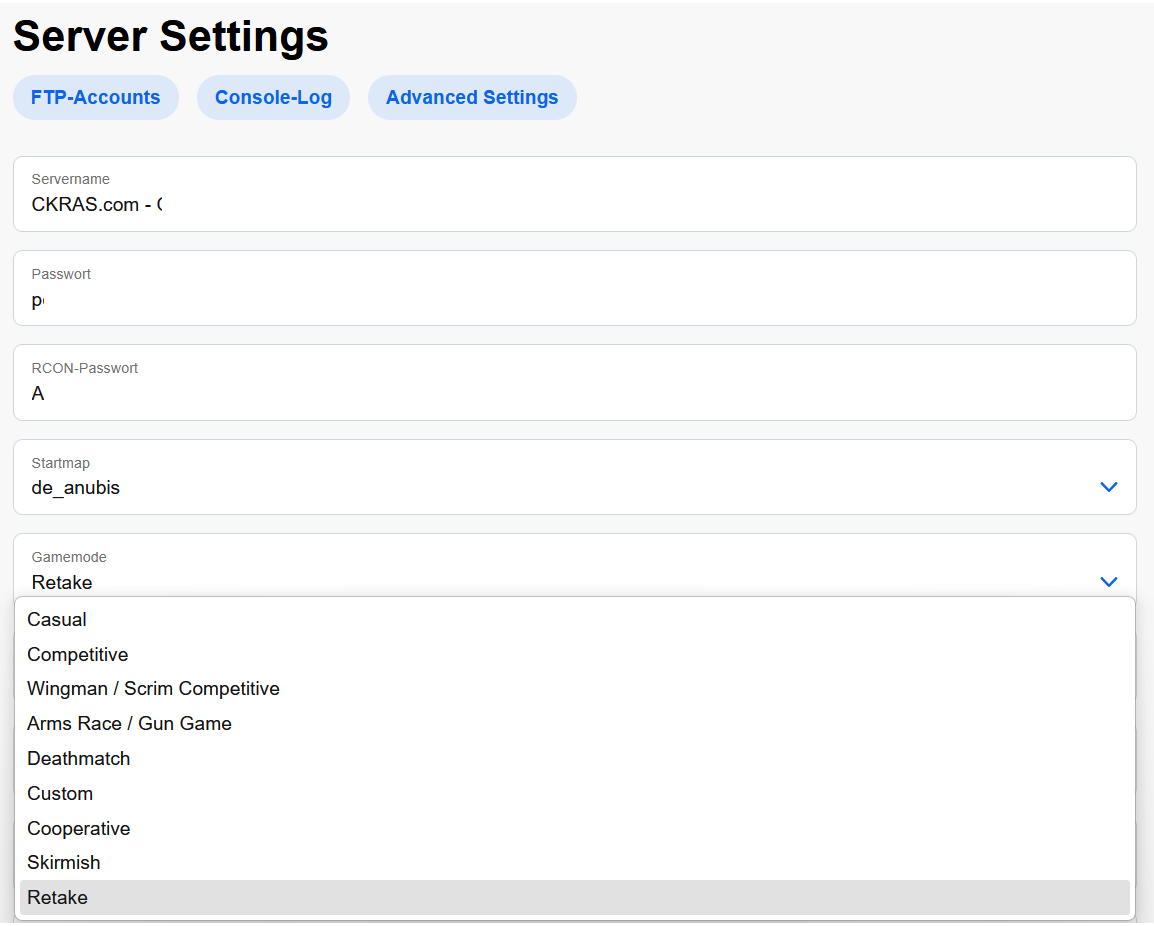
Task: Select Casual from the gamemode list
Action: tap(57, 619)
